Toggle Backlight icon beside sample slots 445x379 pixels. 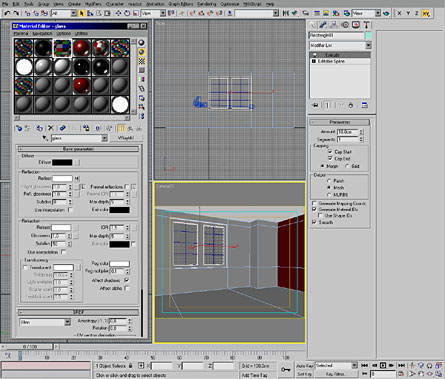point(142,52)
